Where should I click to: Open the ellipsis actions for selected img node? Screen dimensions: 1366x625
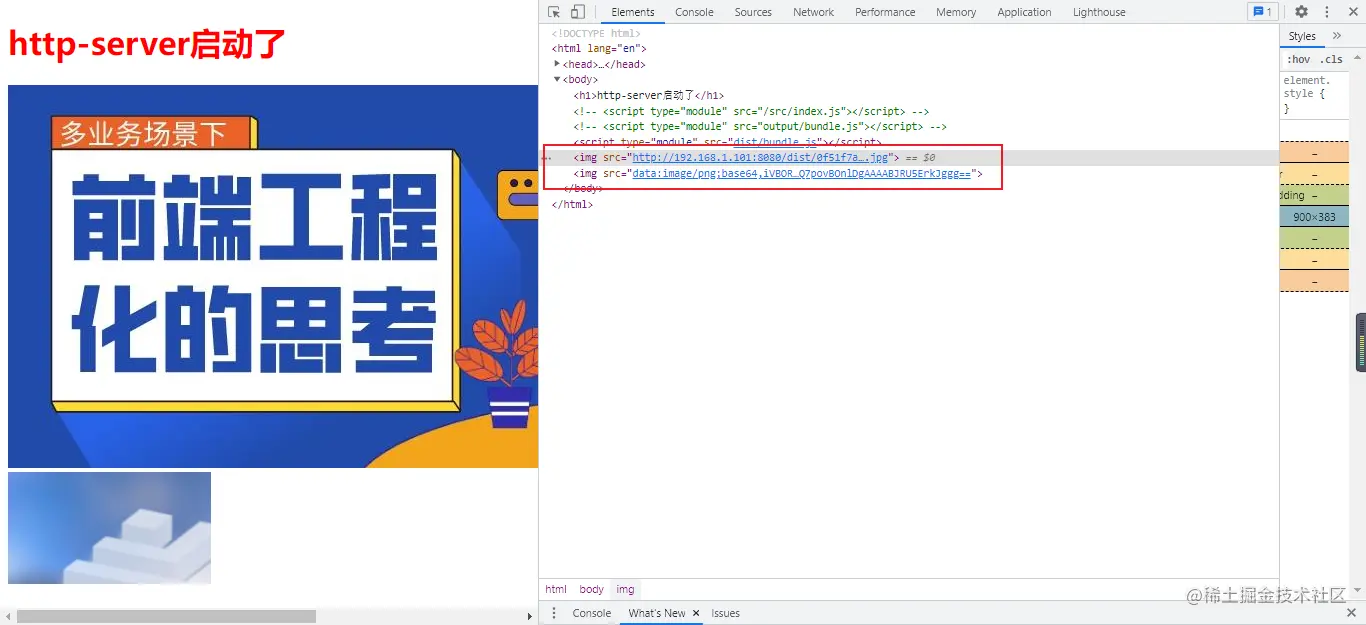547,158
